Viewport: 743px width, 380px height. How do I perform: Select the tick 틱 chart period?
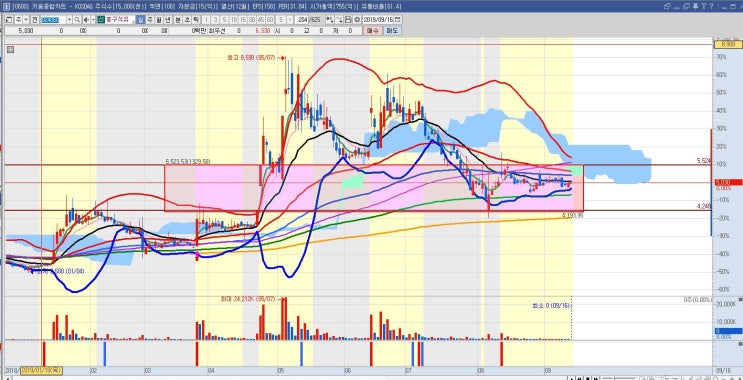(x=195, y=20)
